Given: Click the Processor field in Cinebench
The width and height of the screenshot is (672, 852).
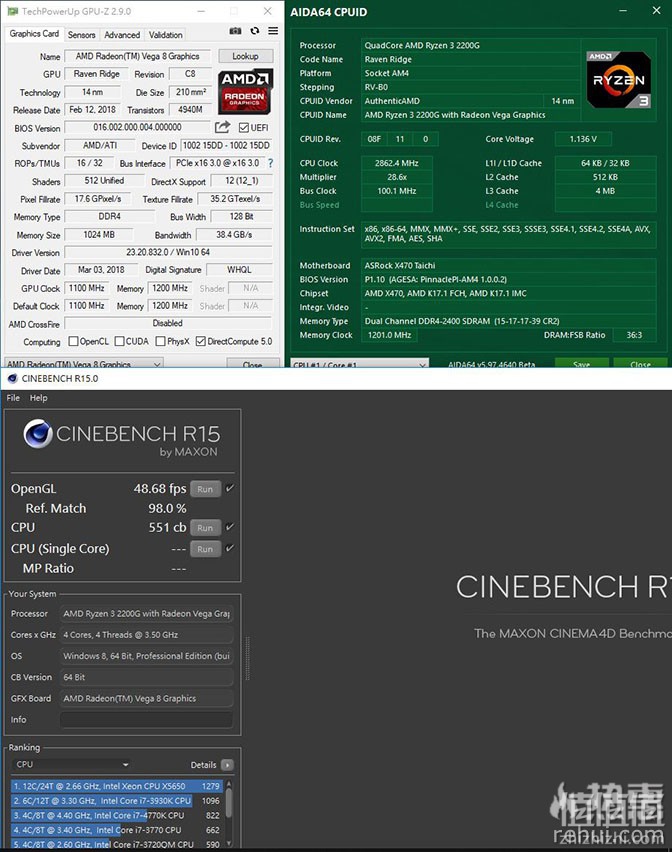Looking at the screenshot, I should (147, 613).
